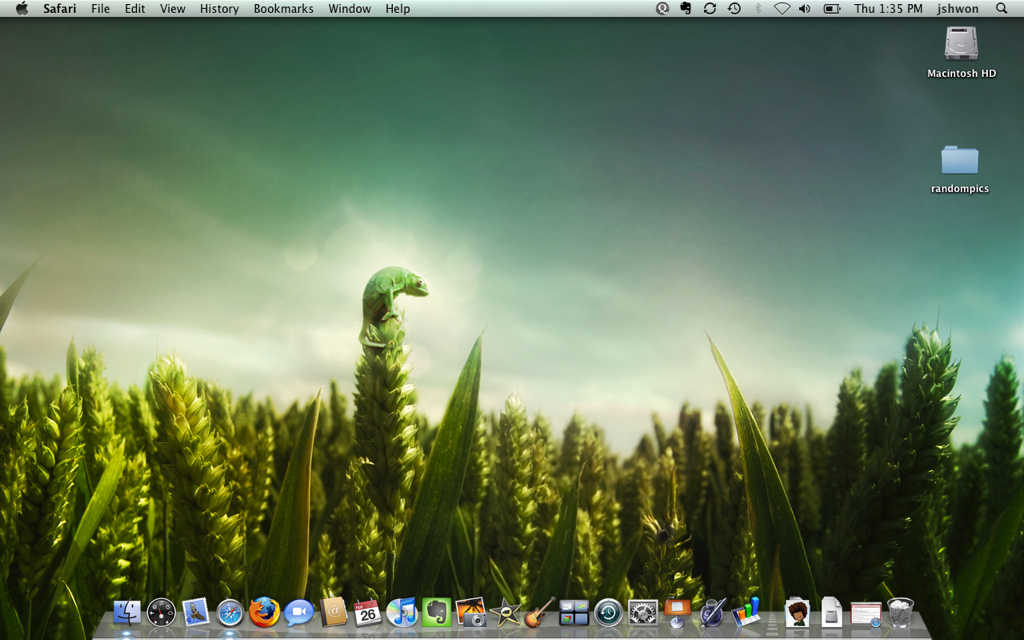Screen dimensions: 1024x640
Task: Open the Wi-Fi AirPort menu
Action: coord(782,8)
